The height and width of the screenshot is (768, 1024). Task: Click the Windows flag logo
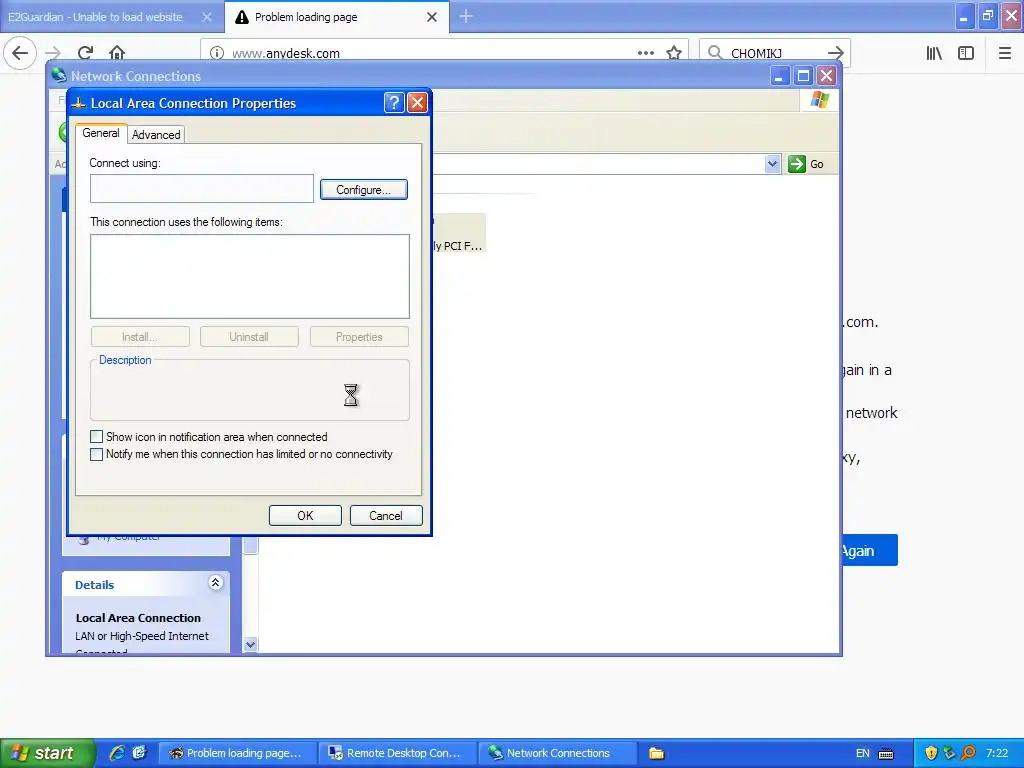pos(820,100)
